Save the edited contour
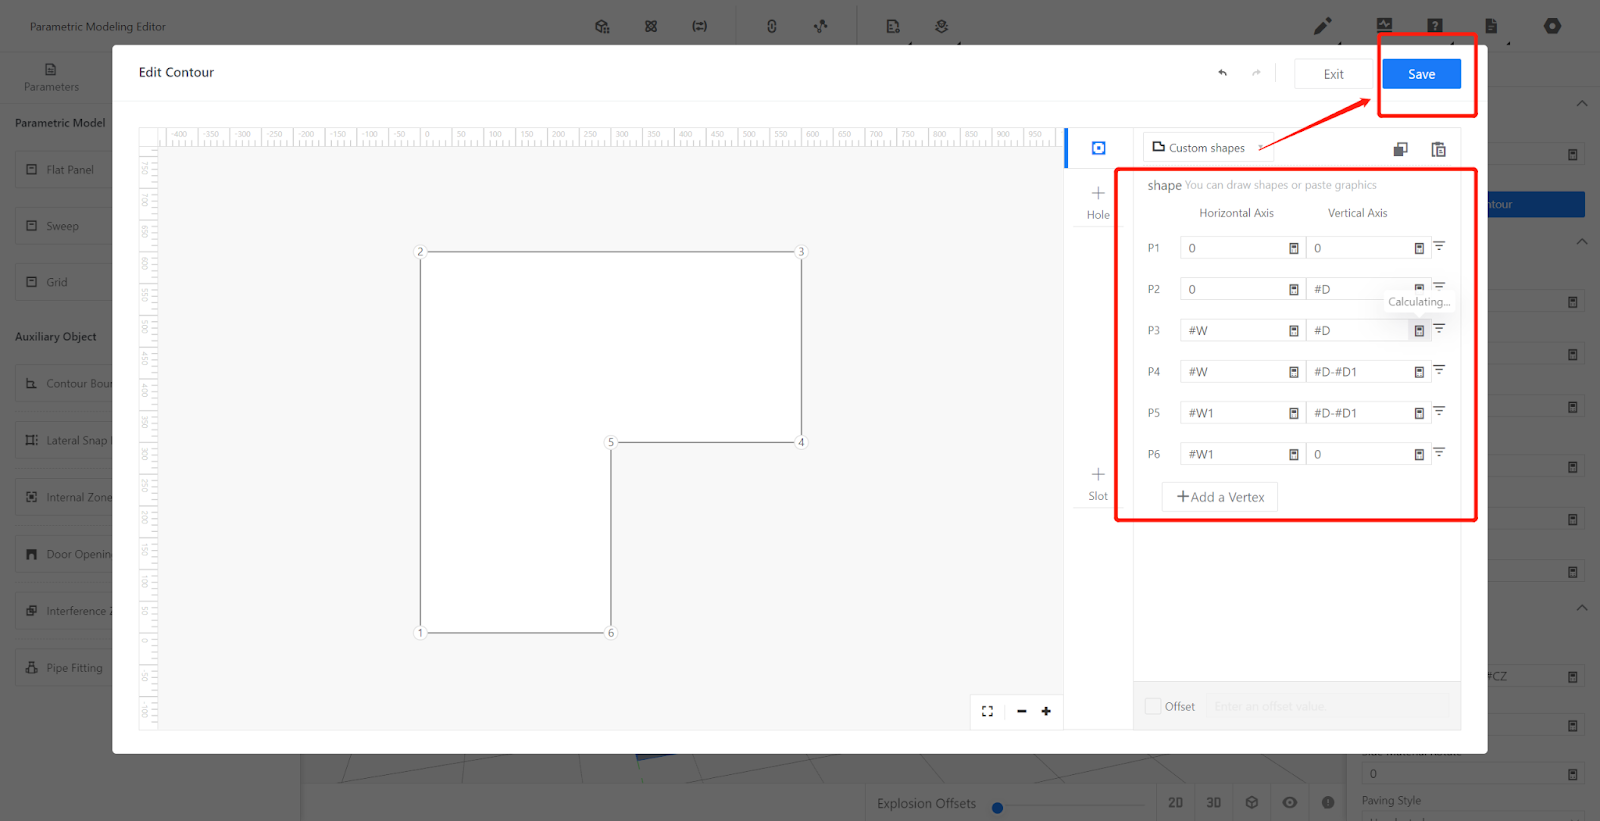This screenshot has width=1600, height=821. pyautogui.click(x=1421, y=74)
